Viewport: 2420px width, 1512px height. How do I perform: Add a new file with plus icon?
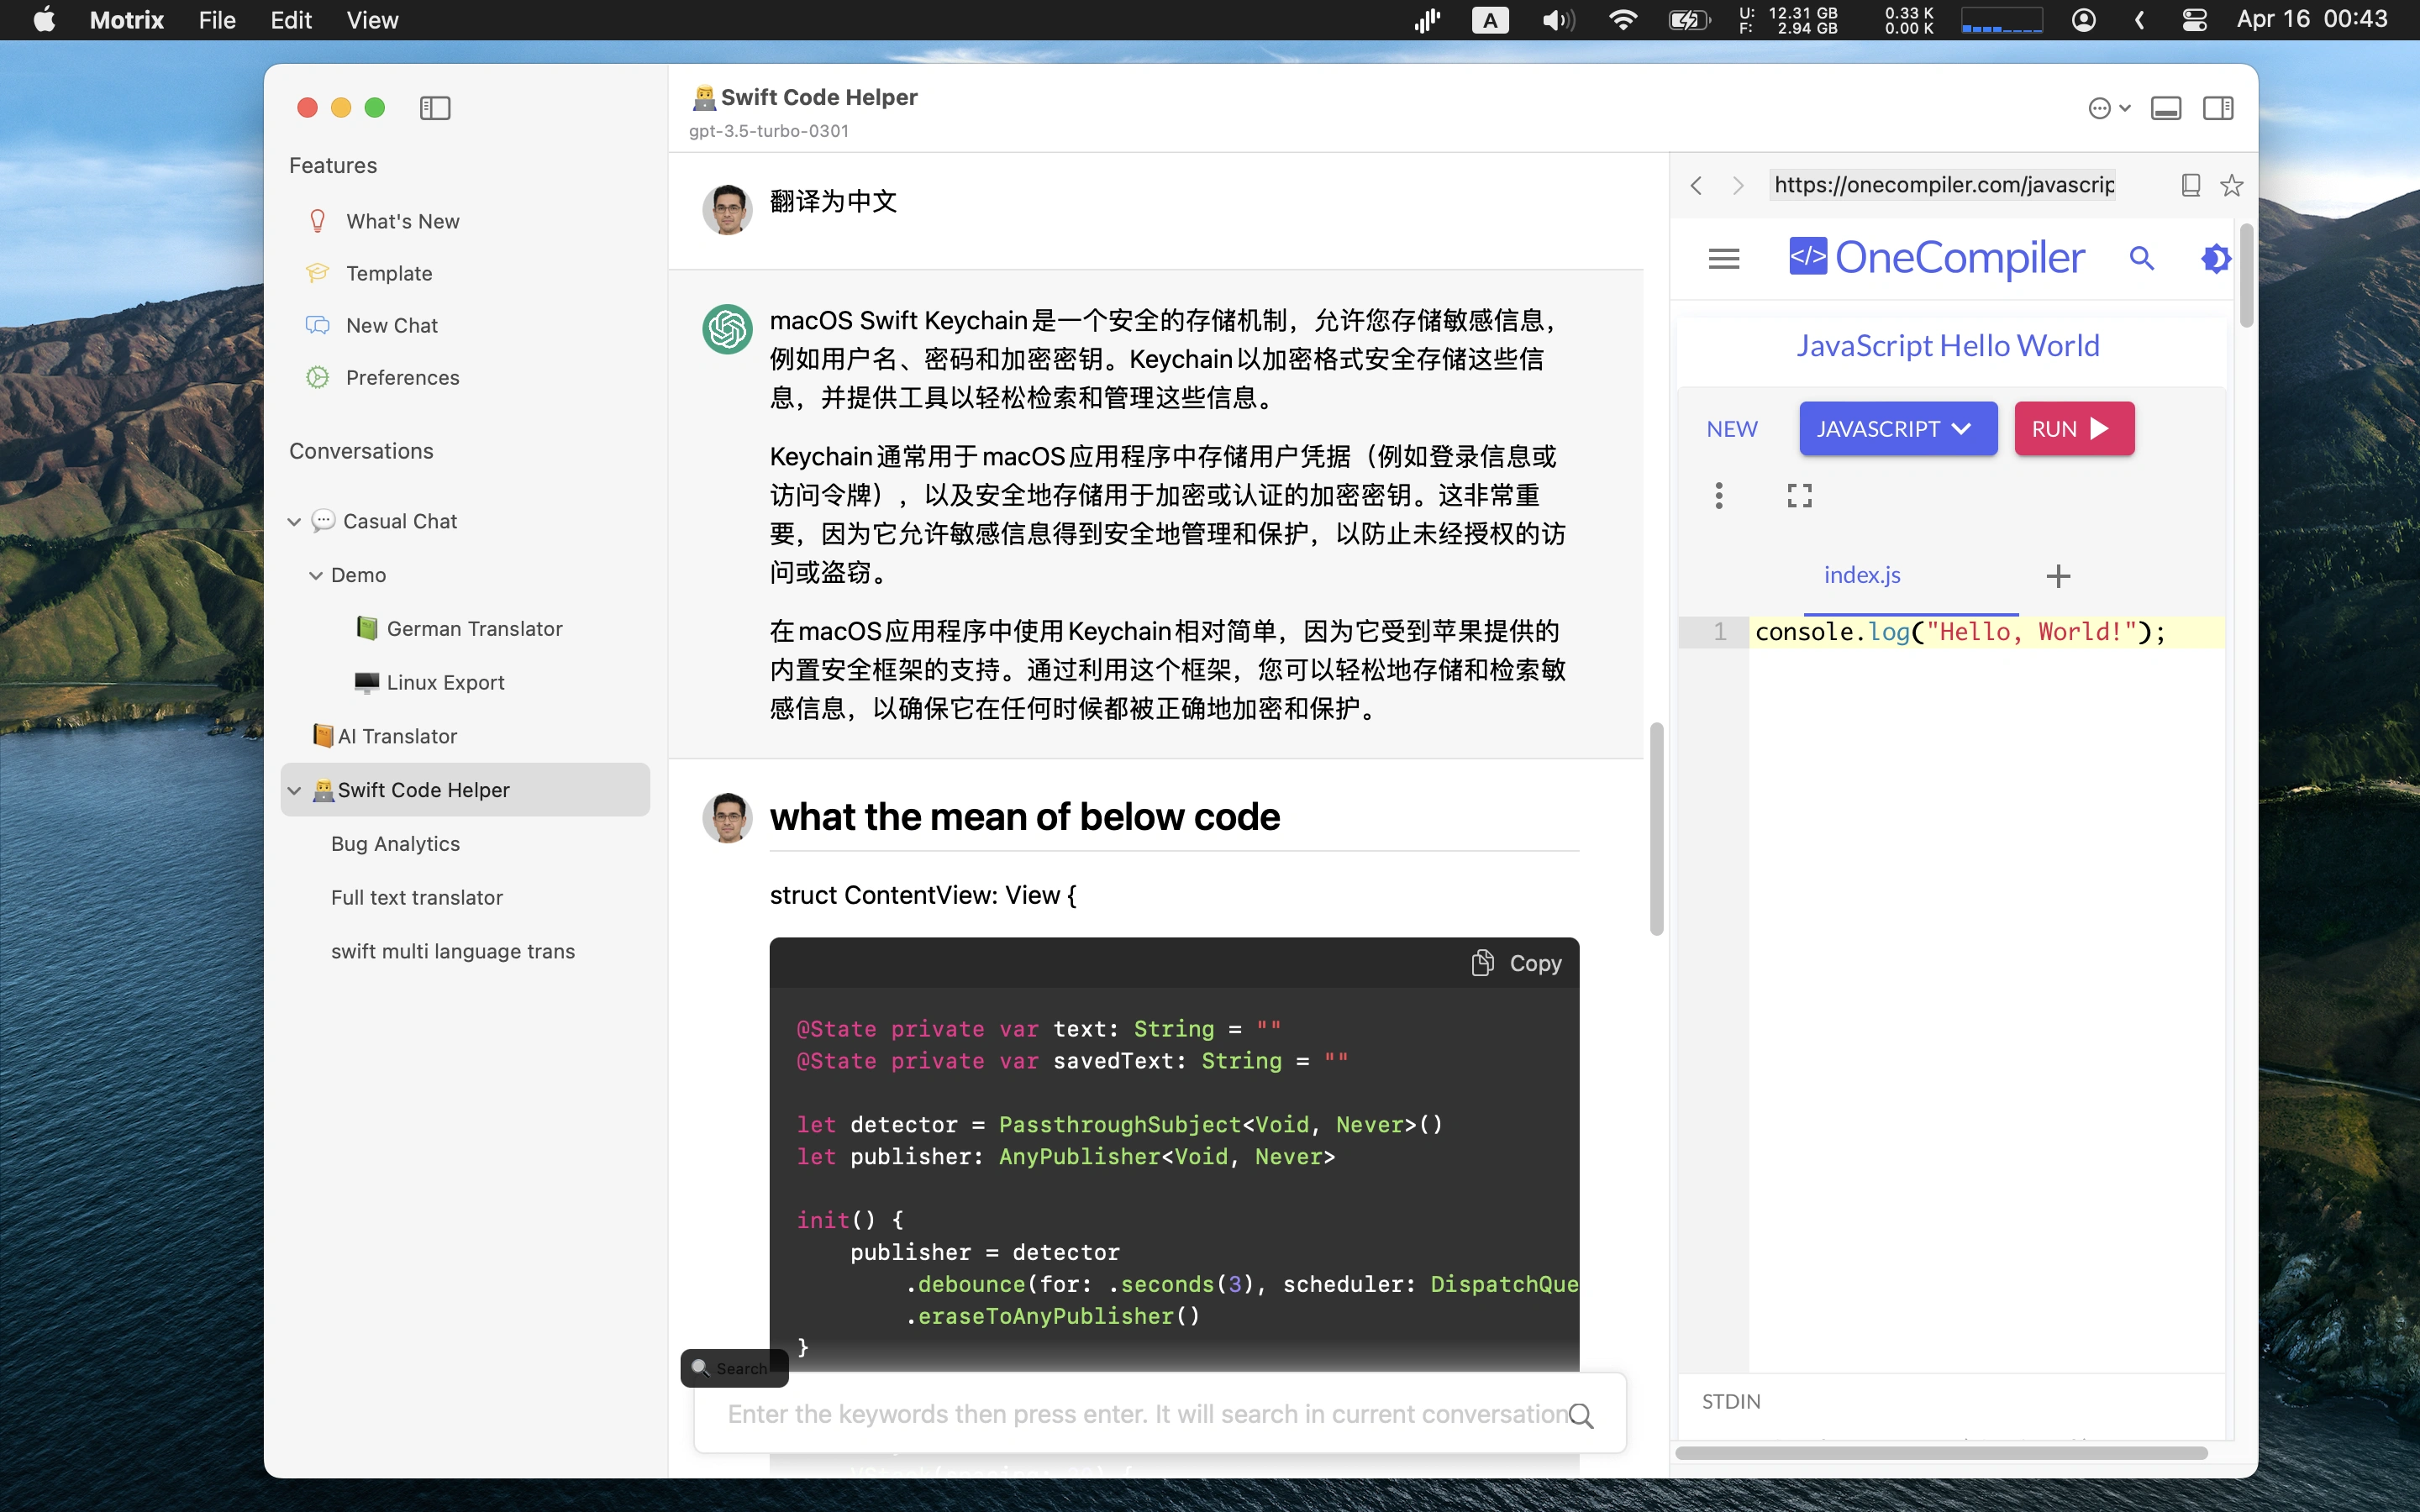(2058, 576)
